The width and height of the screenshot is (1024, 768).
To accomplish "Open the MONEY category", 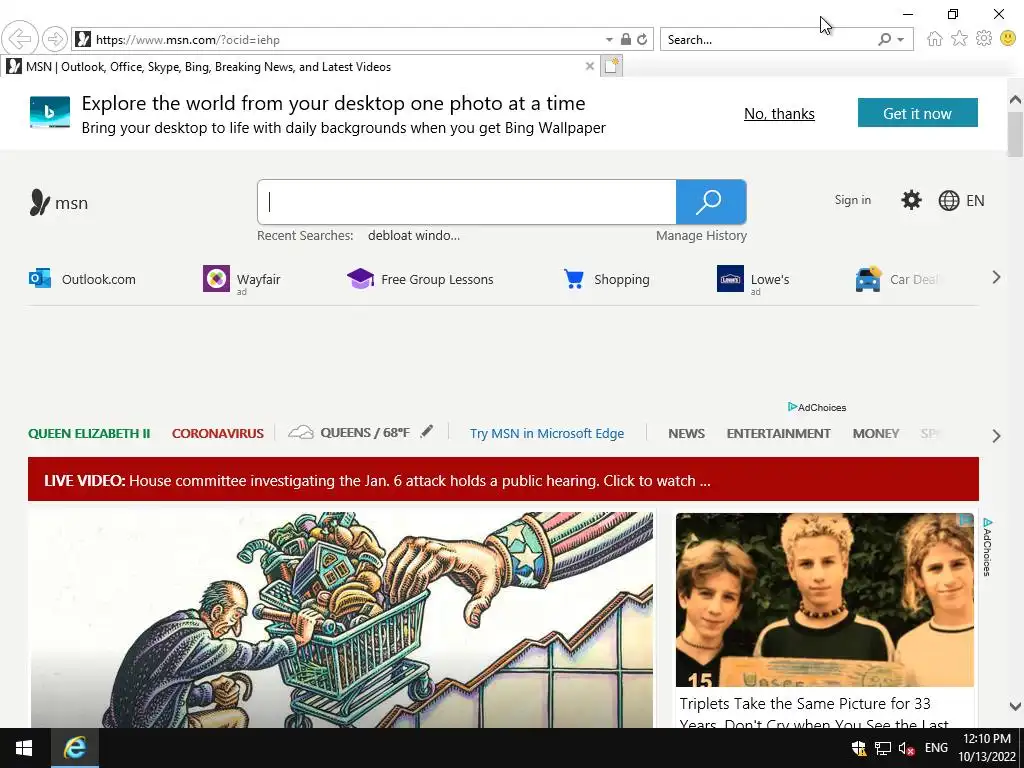I will pos(876,433).
